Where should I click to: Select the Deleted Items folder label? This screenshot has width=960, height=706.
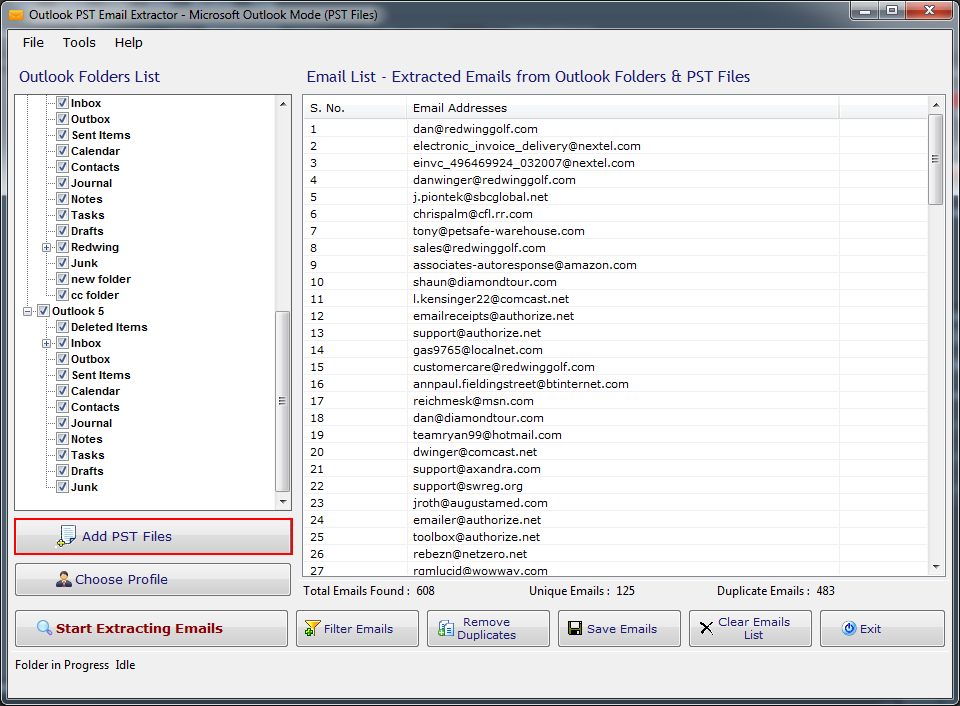tap(109, 327)
